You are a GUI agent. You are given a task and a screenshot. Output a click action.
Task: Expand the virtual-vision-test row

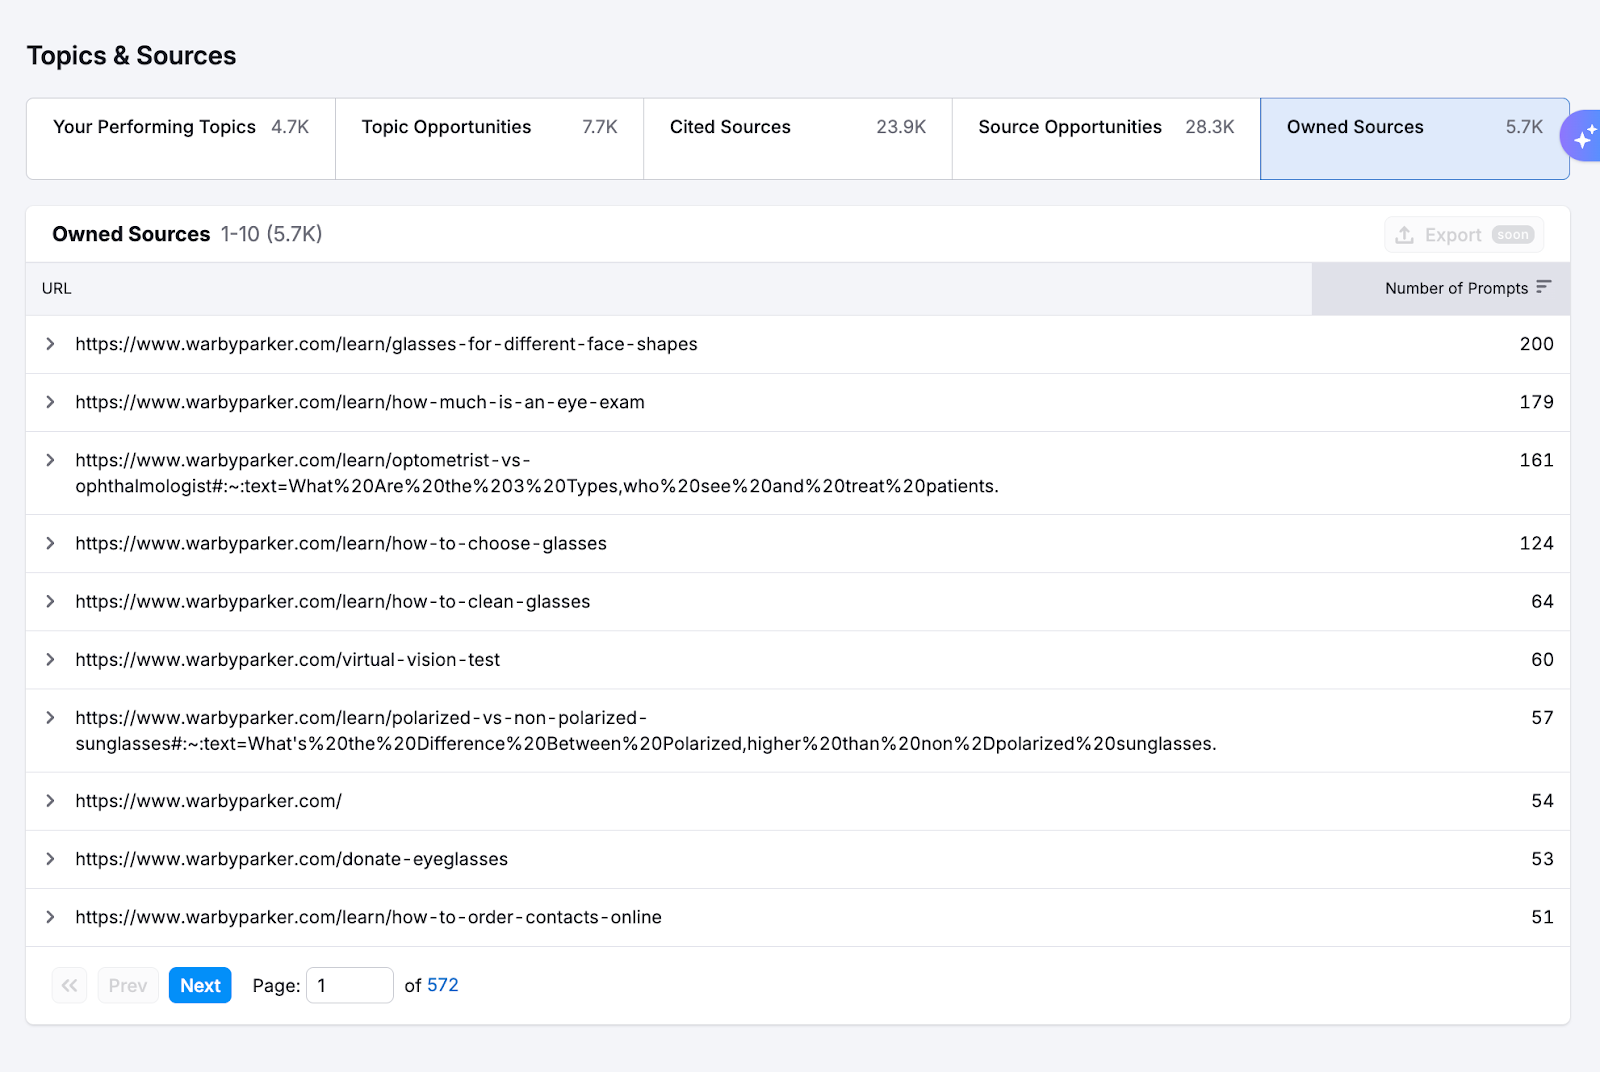click(50, 659)
